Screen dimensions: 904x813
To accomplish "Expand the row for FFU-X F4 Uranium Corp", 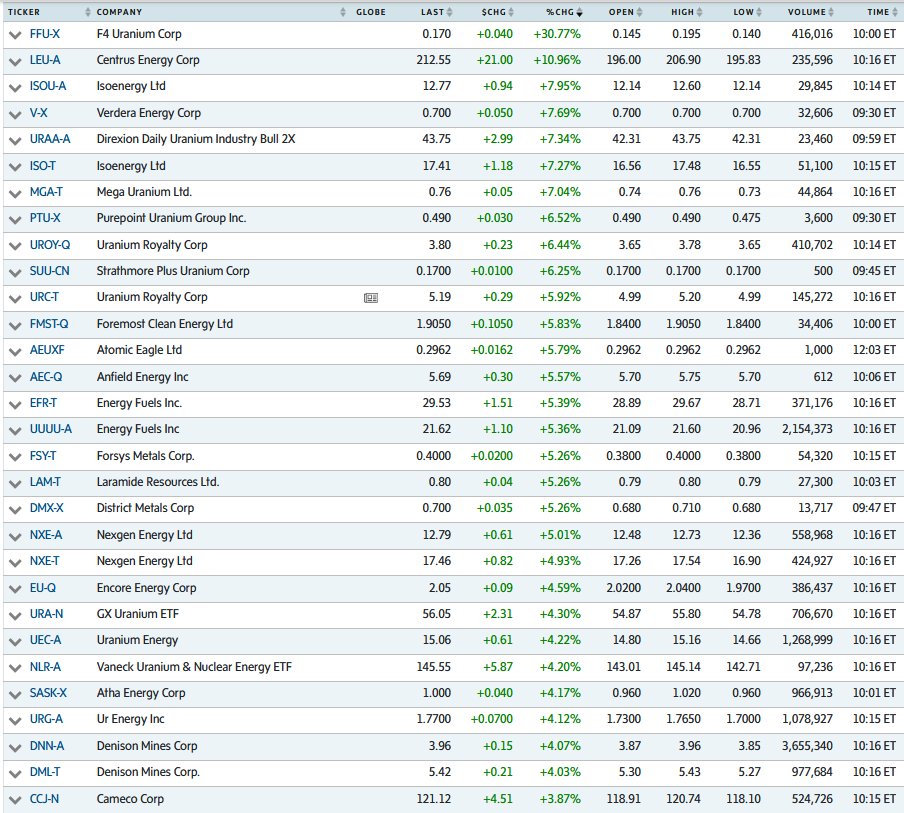I will pos(14,33).
